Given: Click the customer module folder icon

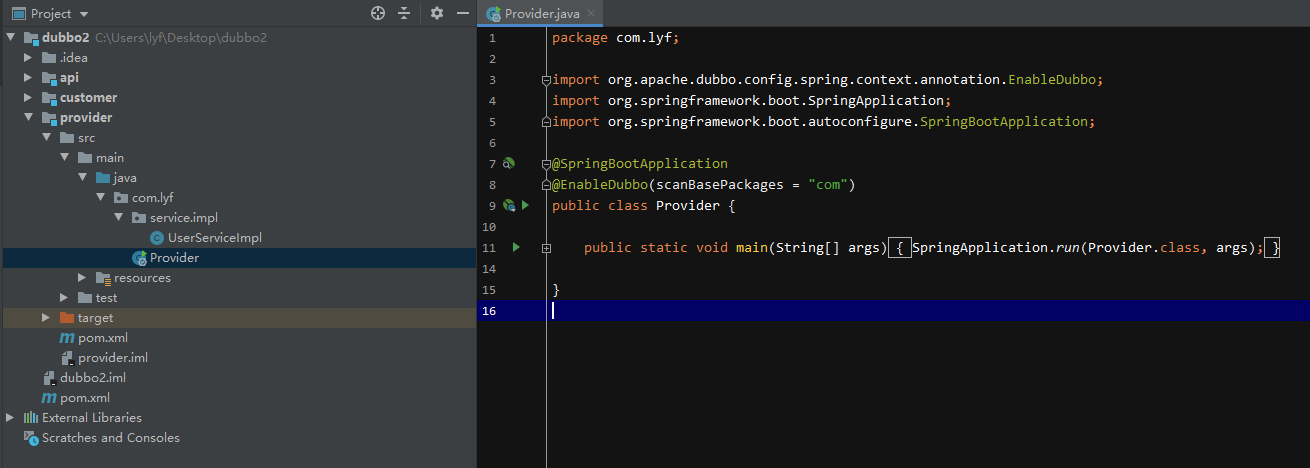Looking at the screenshot, I should 49,98.
